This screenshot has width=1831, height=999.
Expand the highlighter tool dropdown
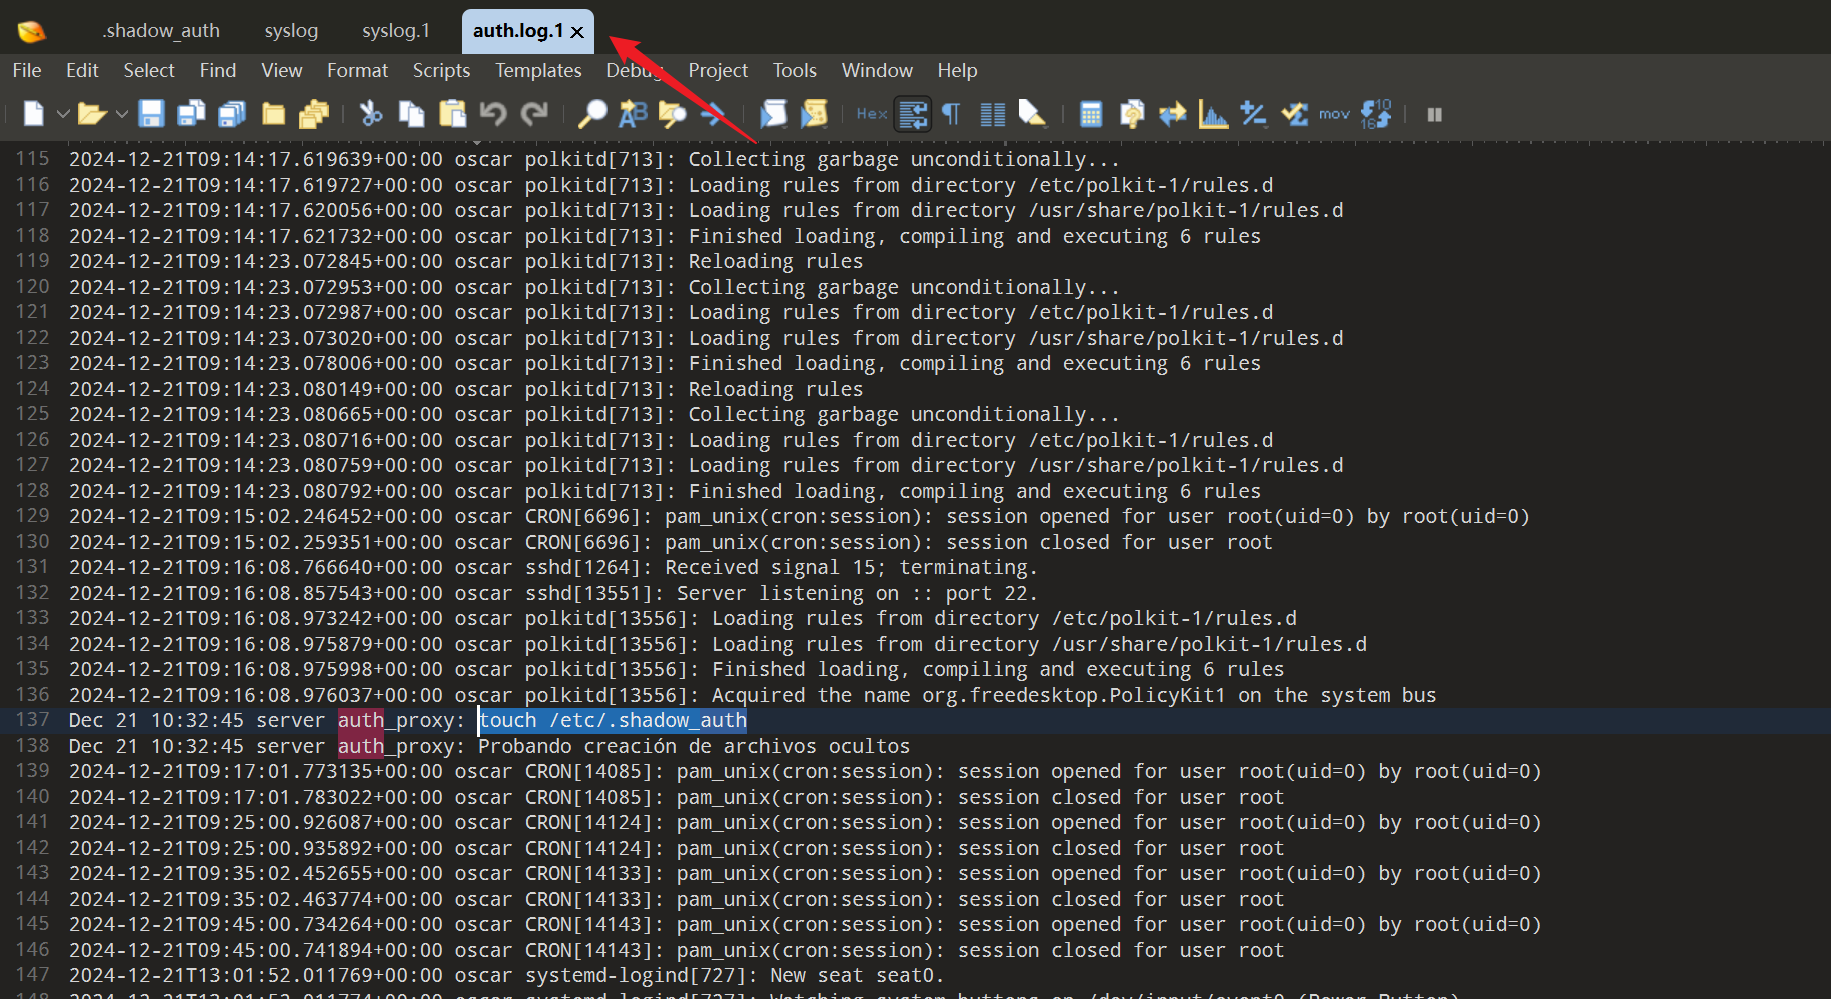click(1045, 124)
